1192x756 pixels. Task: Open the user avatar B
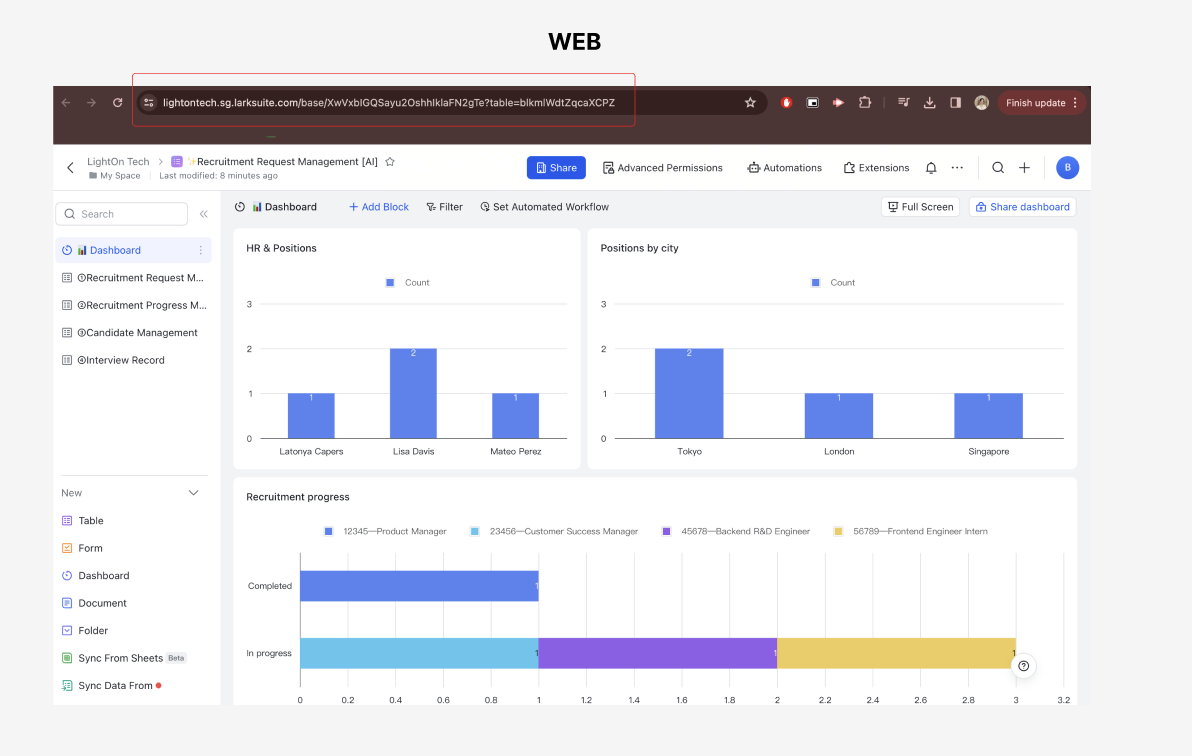(x=1067, y=167)
